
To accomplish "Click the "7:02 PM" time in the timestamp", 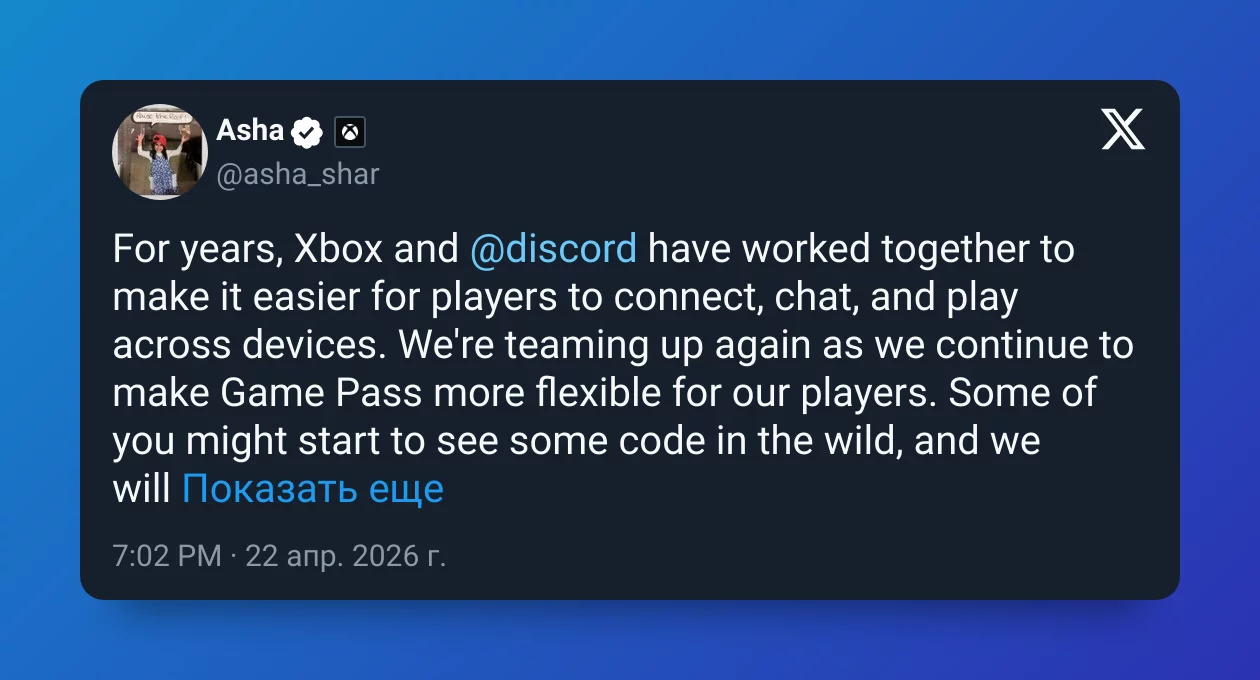I will pos(167,556).
